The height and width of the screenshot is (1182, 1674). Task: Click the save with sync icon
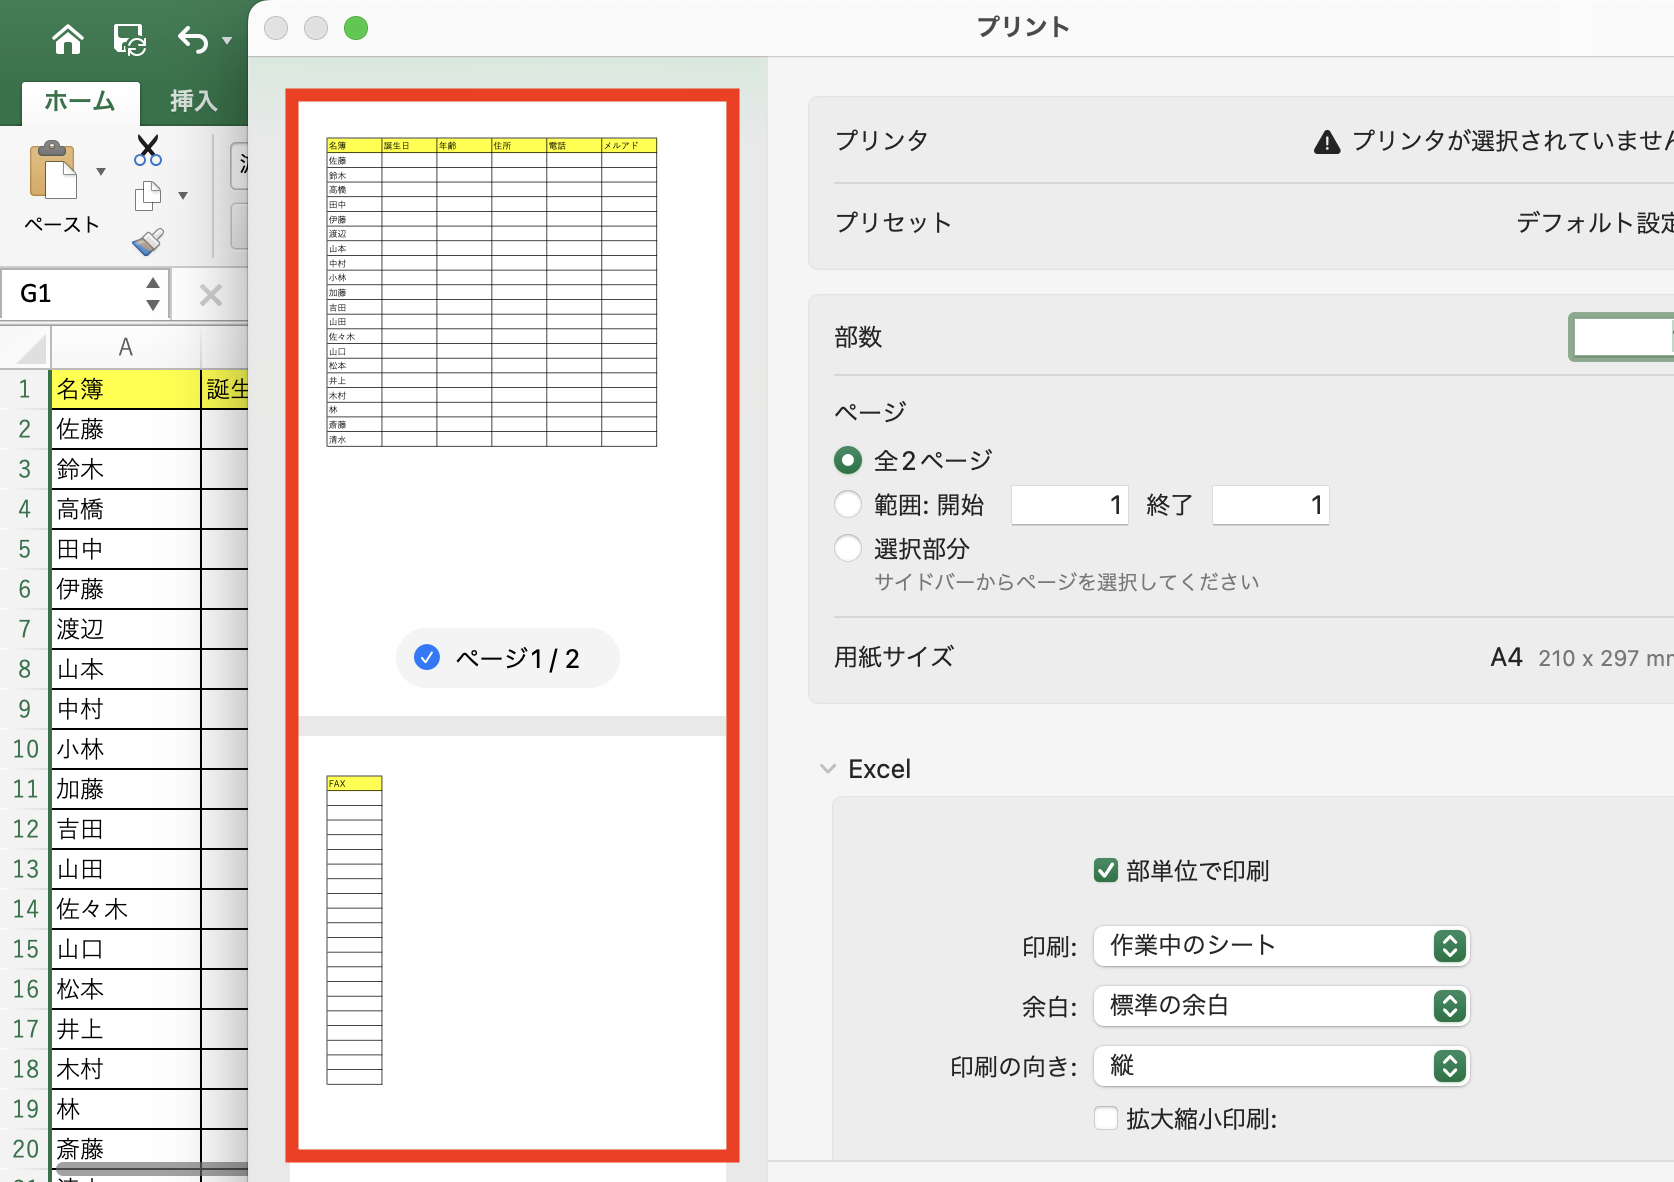point(130,40)
